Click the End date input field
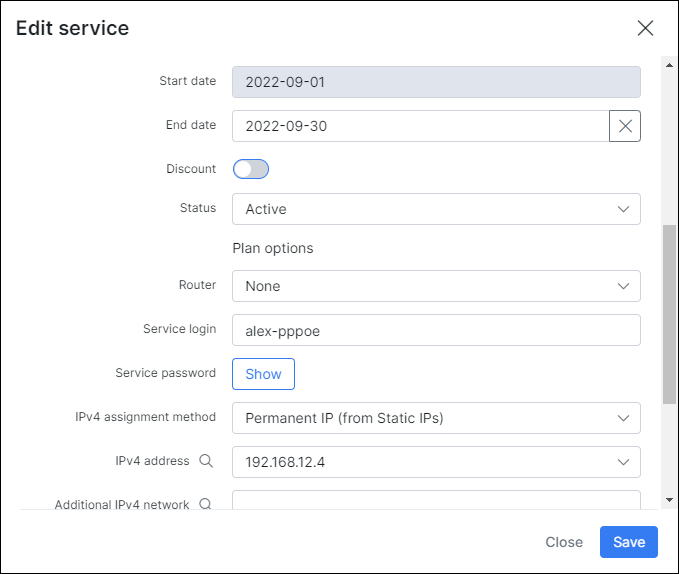The width and height of the screenshot is (679, 574). [x=420, y=126]
